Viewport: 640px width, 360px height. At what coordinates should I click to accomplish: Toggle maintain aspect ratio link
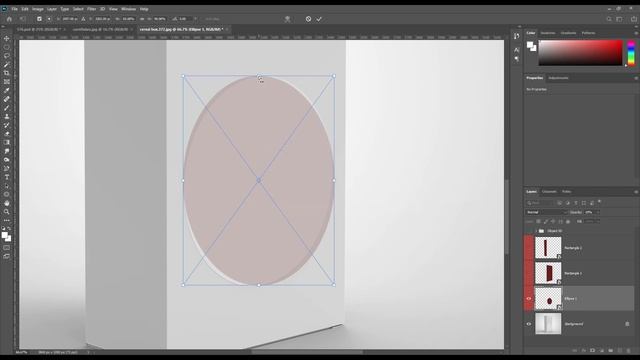click(x=142, y=19)
